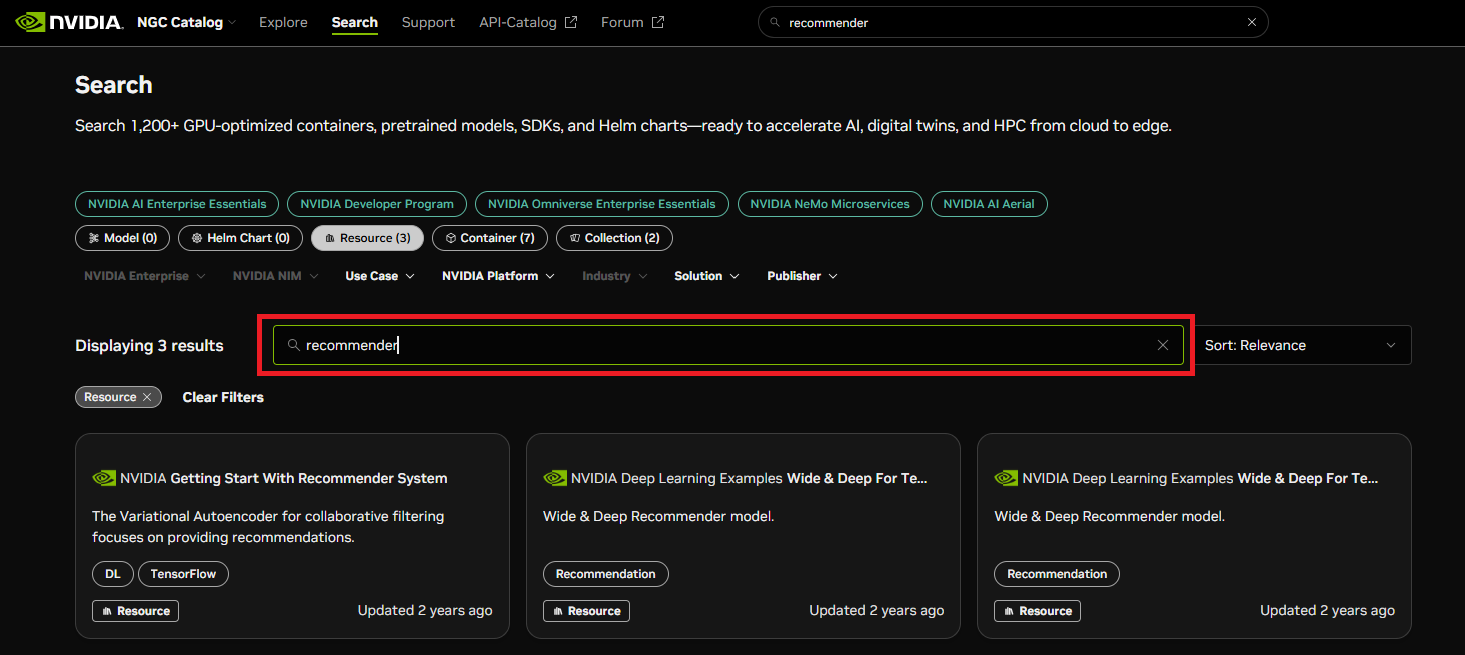
Task: Click the magnifier icon in header search
Action: click(775, 22)
